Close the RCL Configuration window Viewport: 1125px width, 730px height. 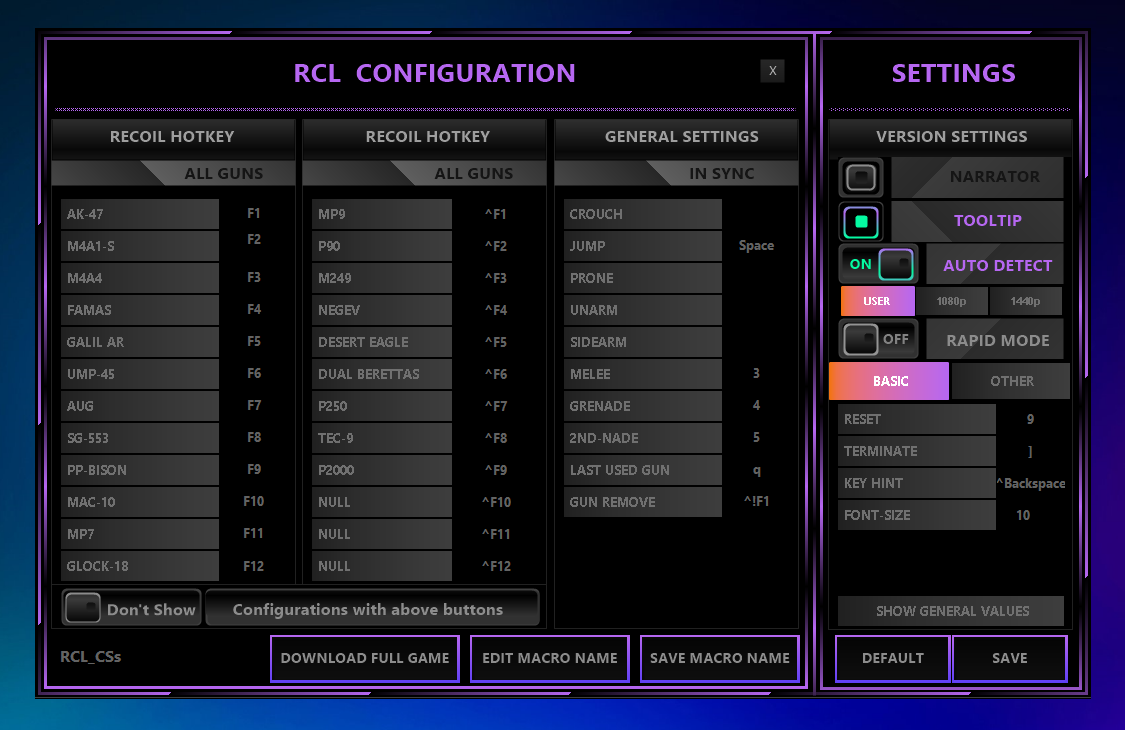click(x=772, y=70)
